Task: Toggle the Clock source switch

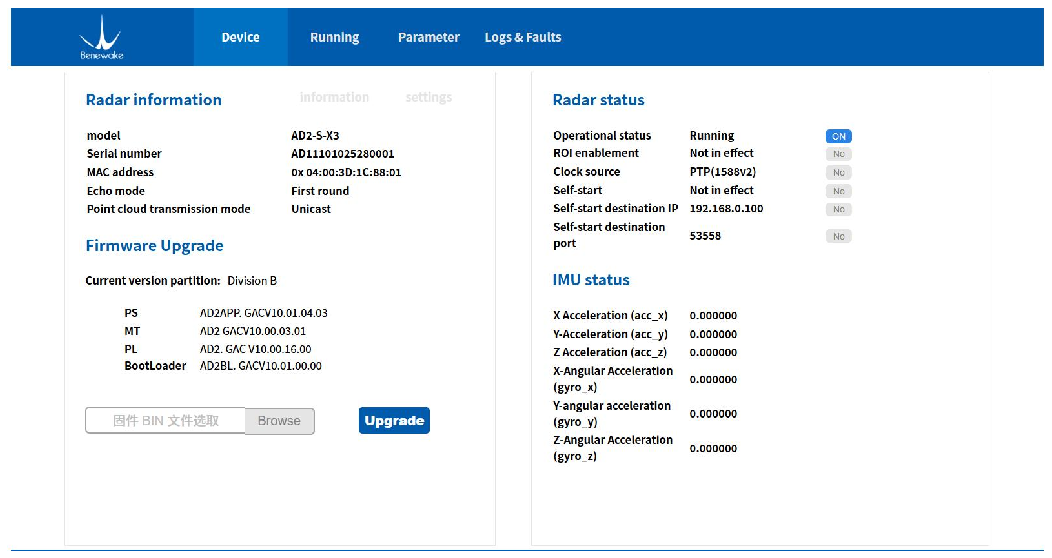Action: 839,172
